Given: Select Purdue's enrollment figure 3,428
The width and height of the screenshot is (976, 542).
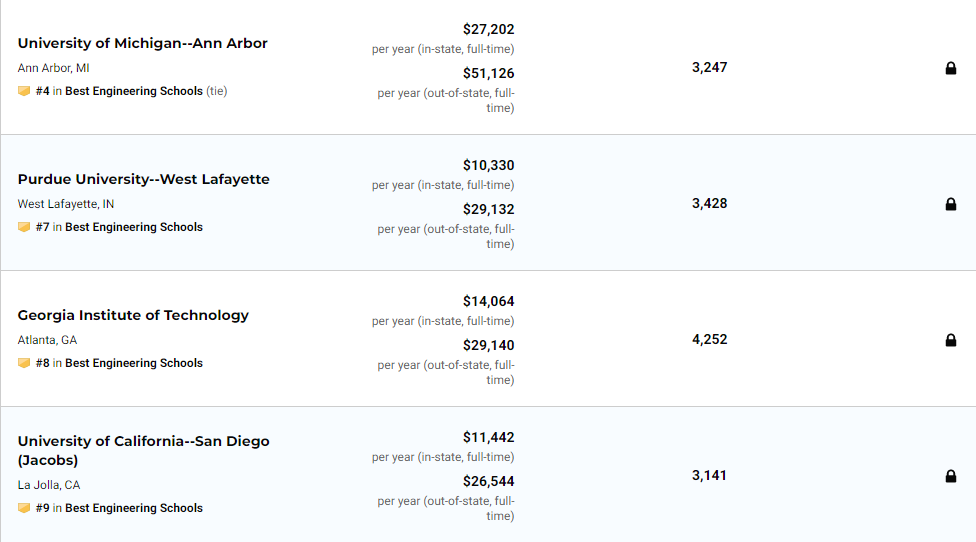Looking at the screenshot, I should pos(710,203).
